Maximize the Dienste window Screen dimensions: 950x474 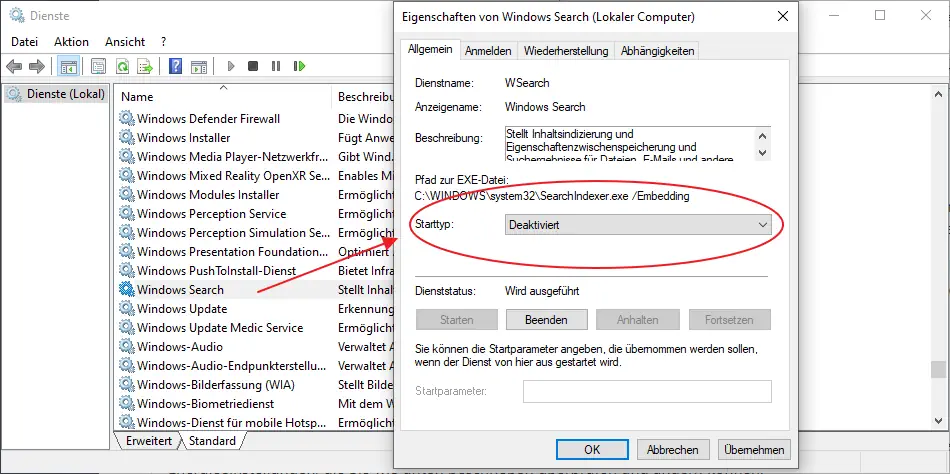point(880,15)
